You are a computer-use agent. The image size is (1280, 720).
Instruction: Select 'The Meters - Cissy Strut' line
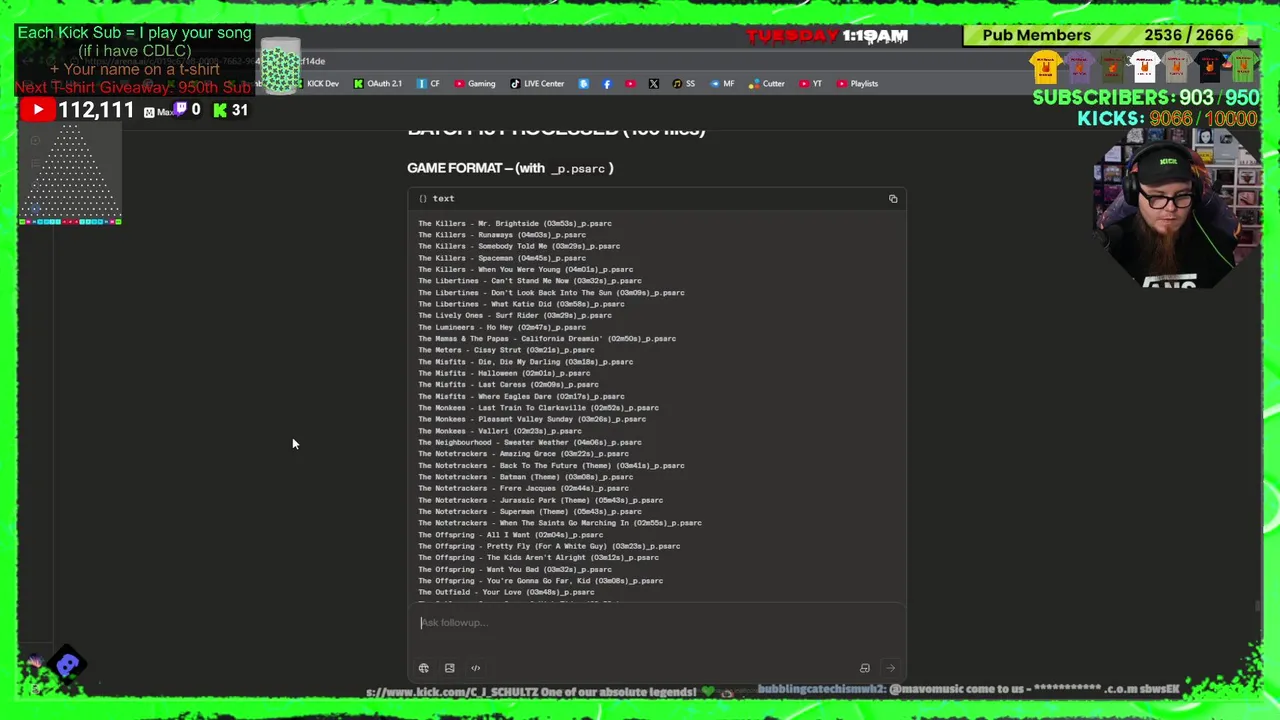coord(506,351)
